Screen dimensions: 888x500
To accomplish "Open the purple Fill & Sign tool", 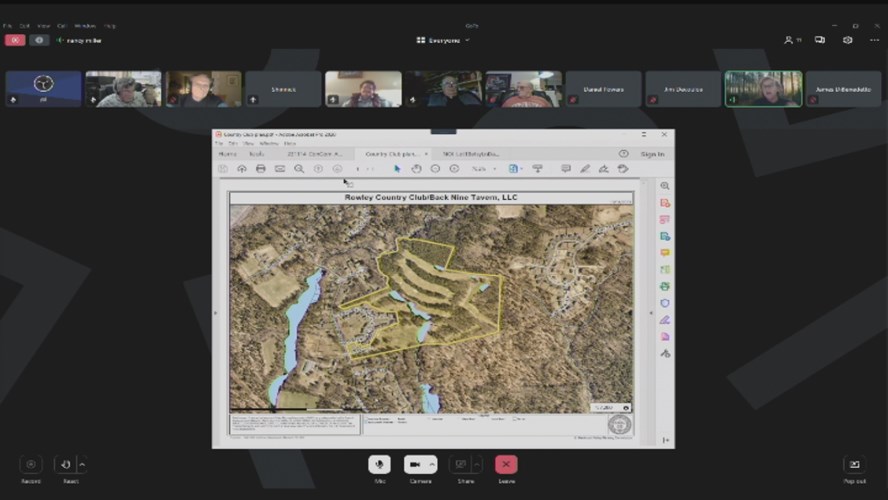I will (665, 320).
